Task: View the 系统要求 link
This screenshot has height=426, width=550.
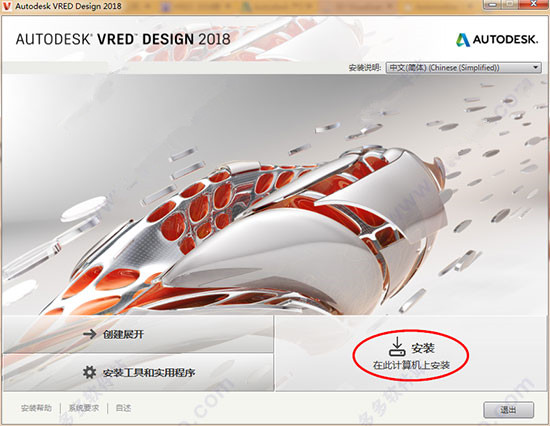Action: [x=83, y=408]
